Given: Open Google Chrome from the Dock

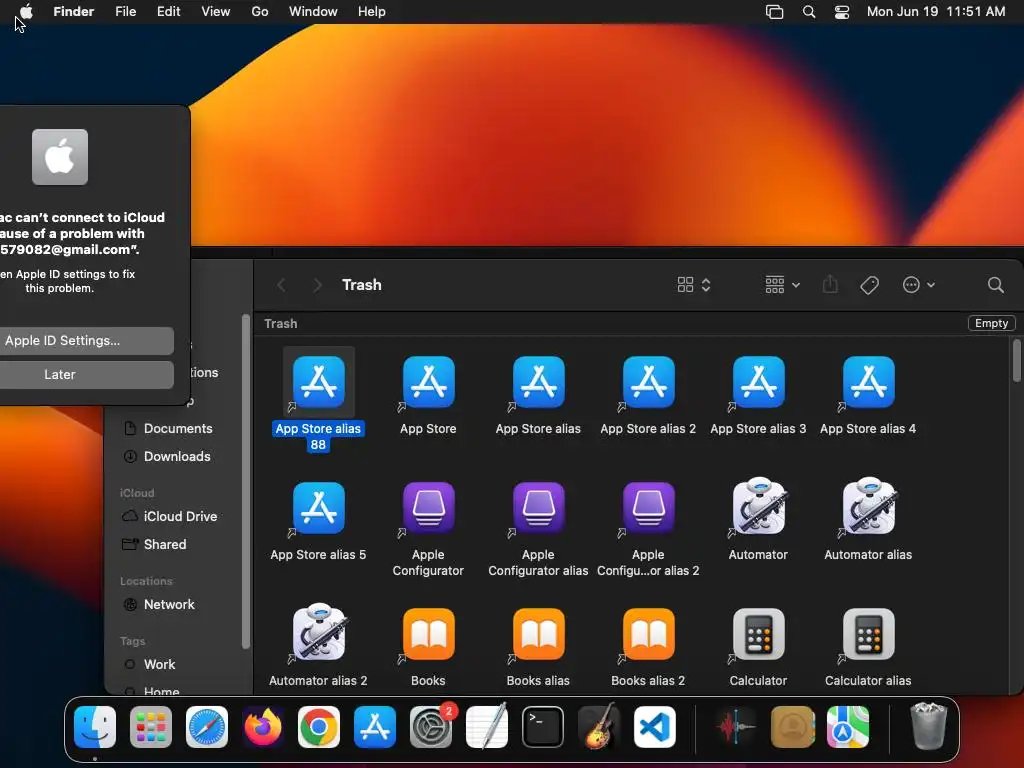Looking at the screenshot, I should pyautogui.click(x=319, y=727).
